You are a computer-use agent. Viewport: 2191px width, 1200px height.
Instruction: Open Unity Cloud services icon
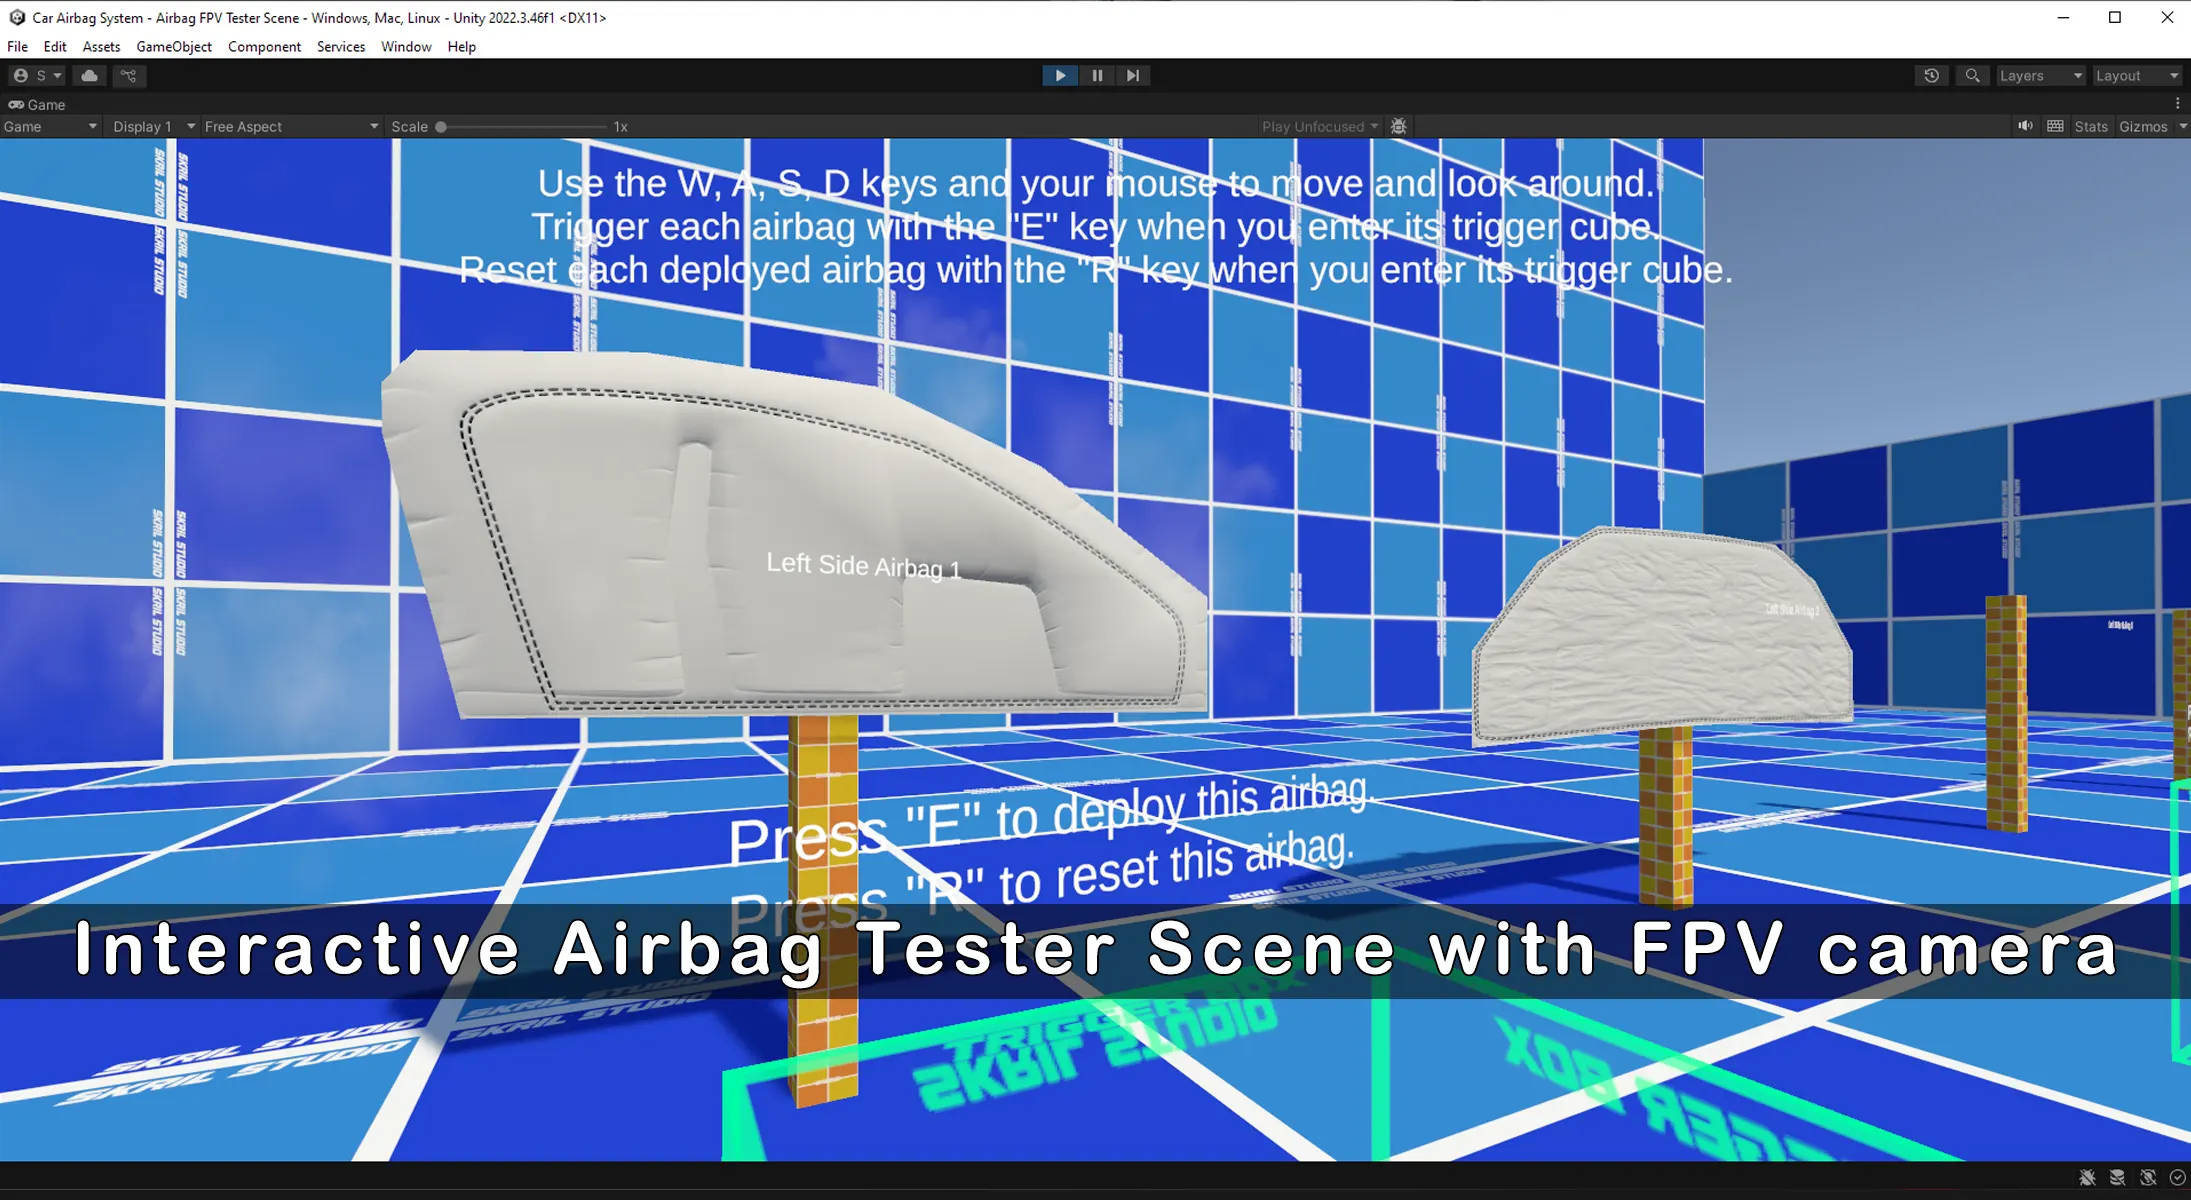89,76
